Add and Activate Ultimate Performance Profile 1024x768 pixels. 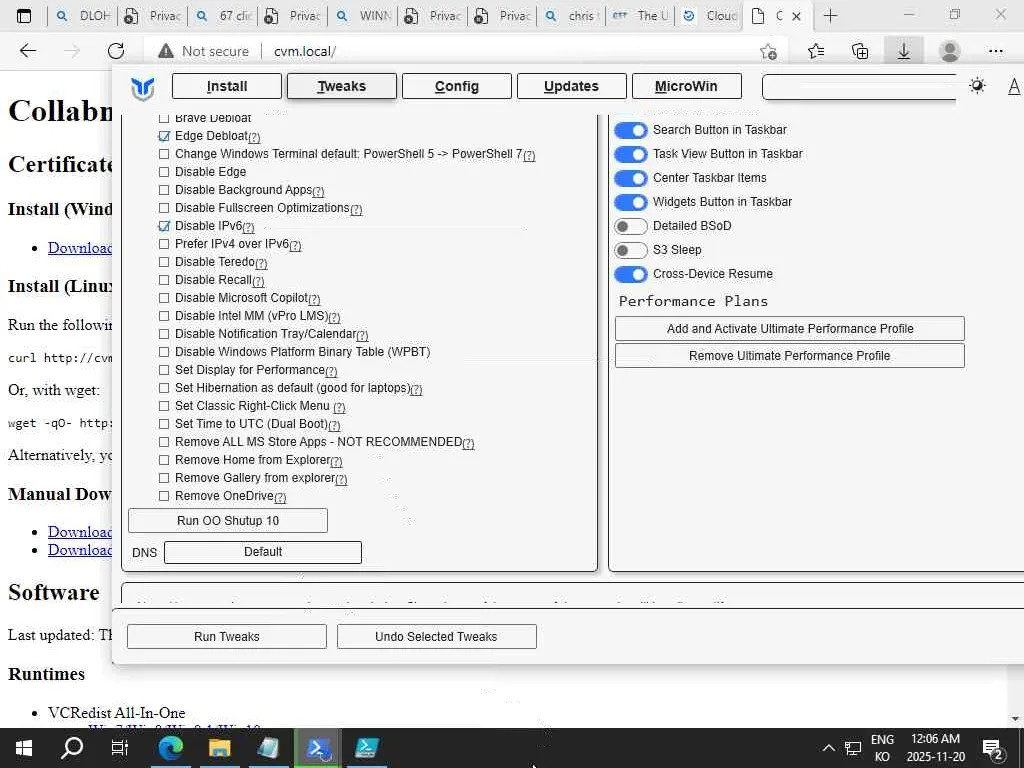(x=790, y=328)
